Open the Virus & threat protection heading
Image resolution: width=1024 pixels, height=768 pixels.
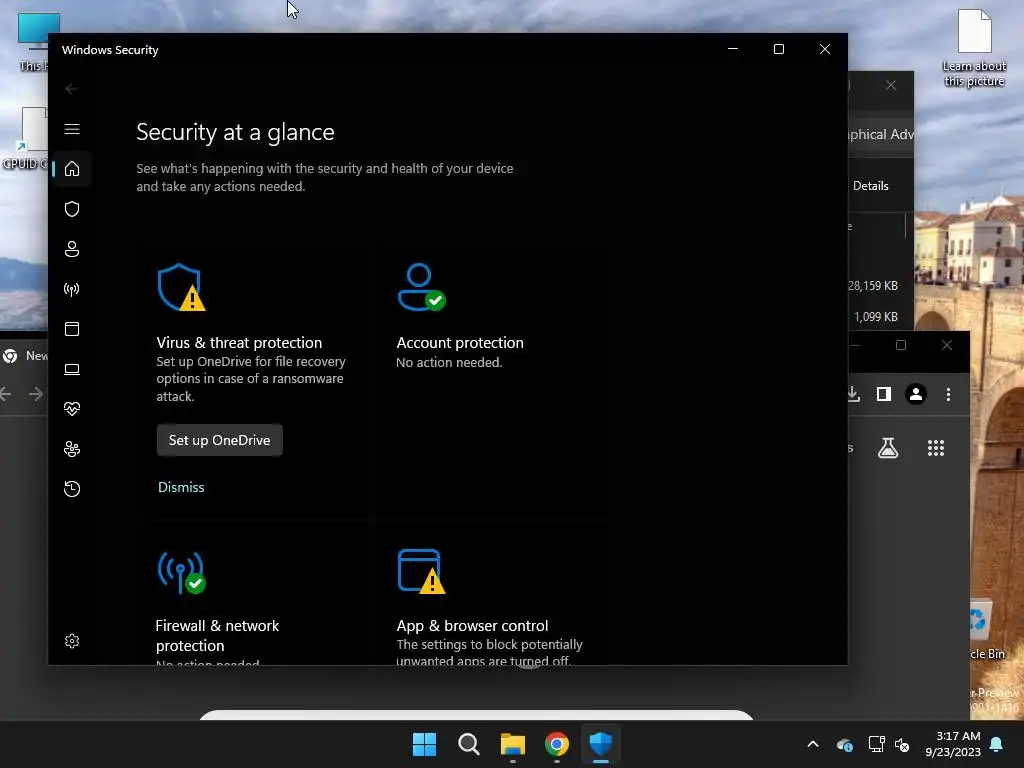click(239, 343)
